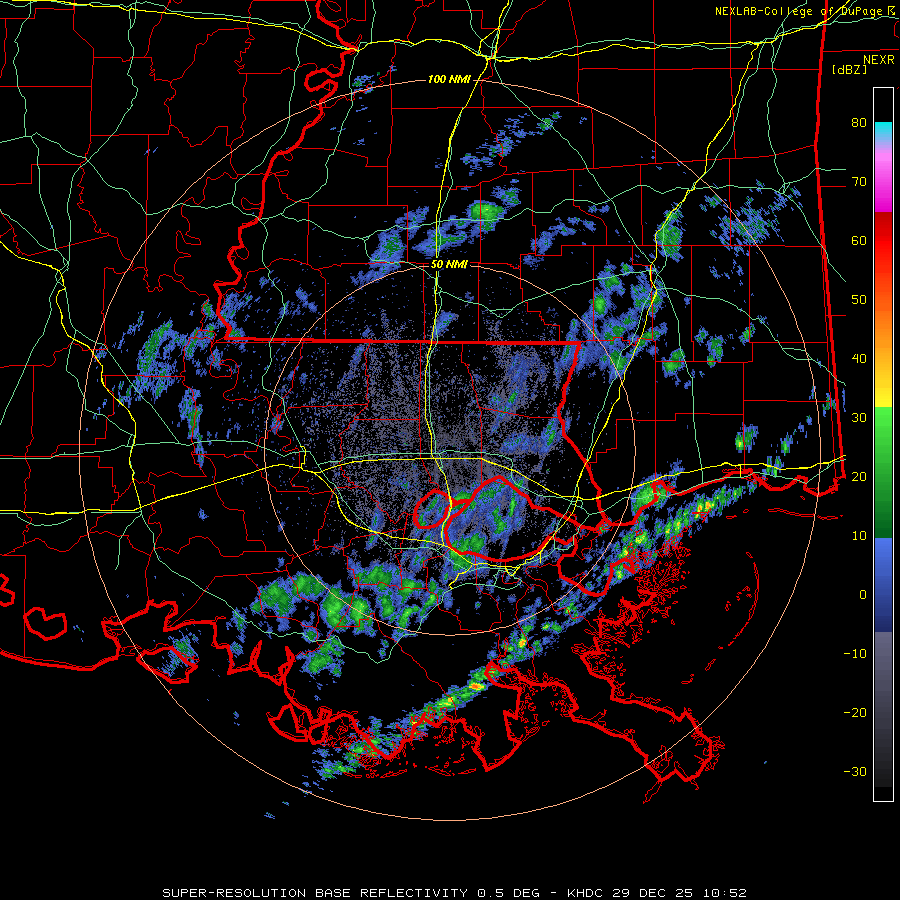Click the blue segment of the color scale
Viewport: 900px width, 900px height.
click(883, 585)
